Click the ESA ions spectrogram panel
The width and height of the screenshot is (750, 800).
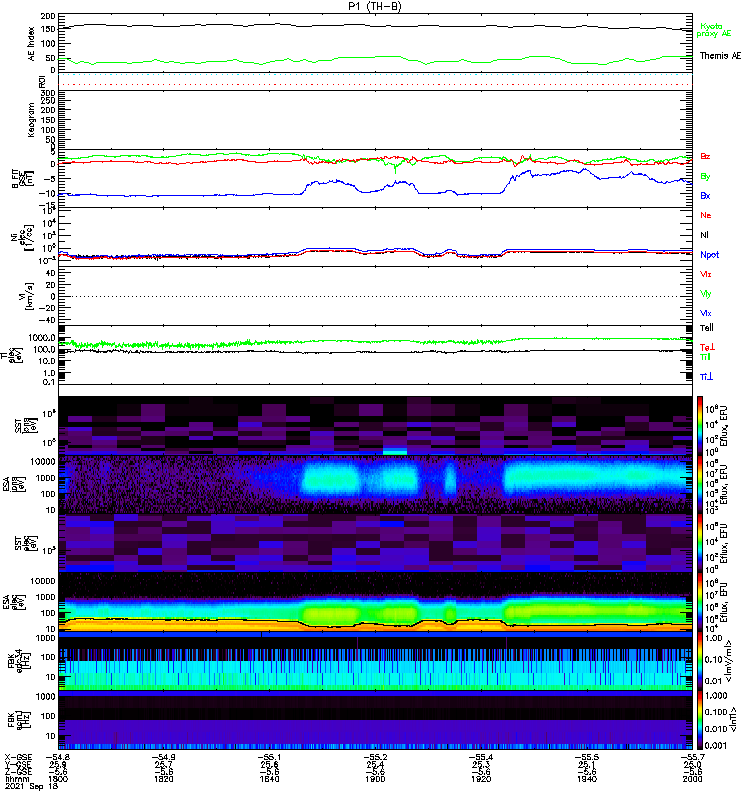[x=376, y=484]
